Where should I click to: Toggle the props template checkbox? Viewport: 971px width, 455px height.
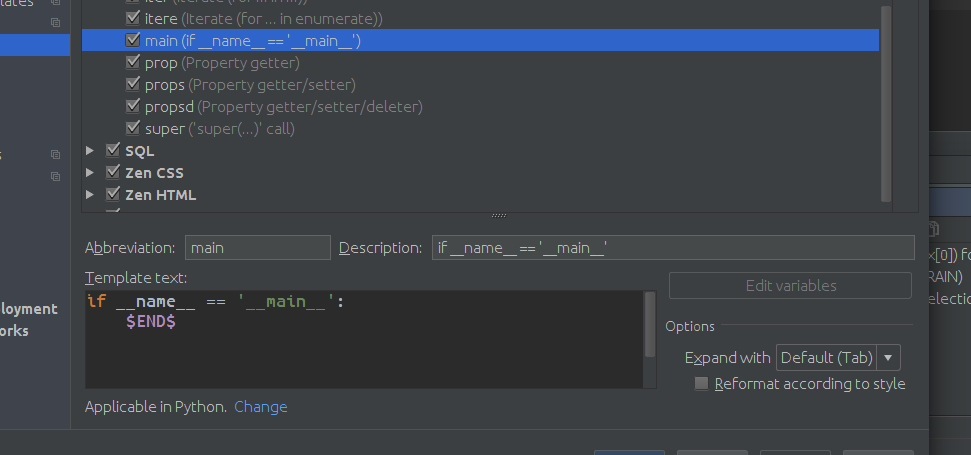pyautogui.click(x=133, y=84)
